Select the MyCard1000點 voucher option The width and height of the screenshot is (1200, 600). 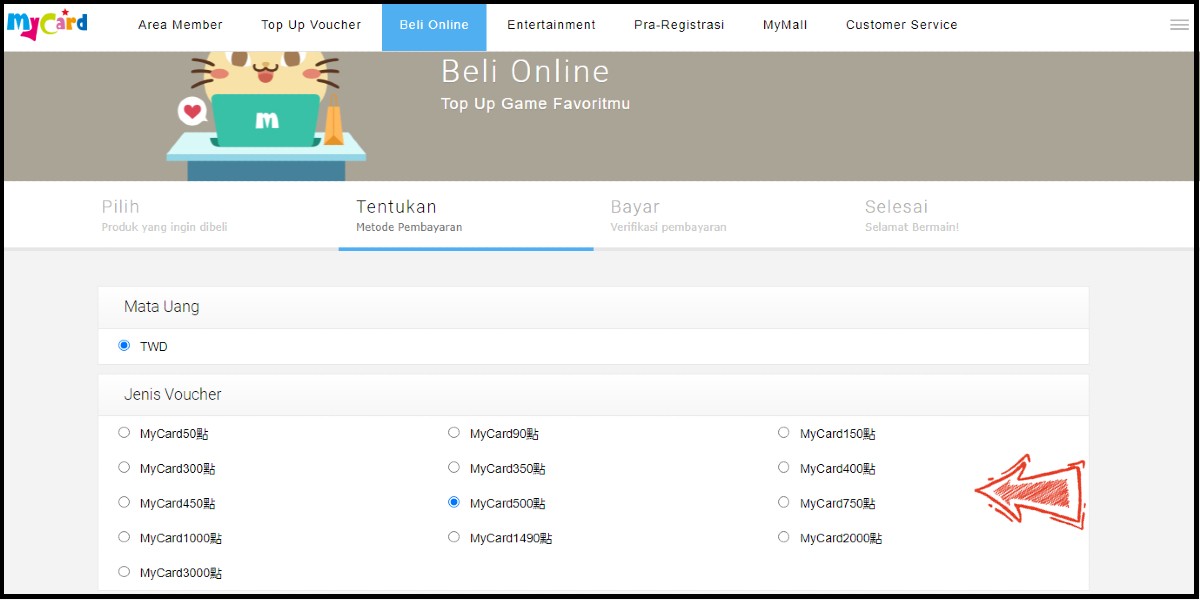click(x=124, y=537)
